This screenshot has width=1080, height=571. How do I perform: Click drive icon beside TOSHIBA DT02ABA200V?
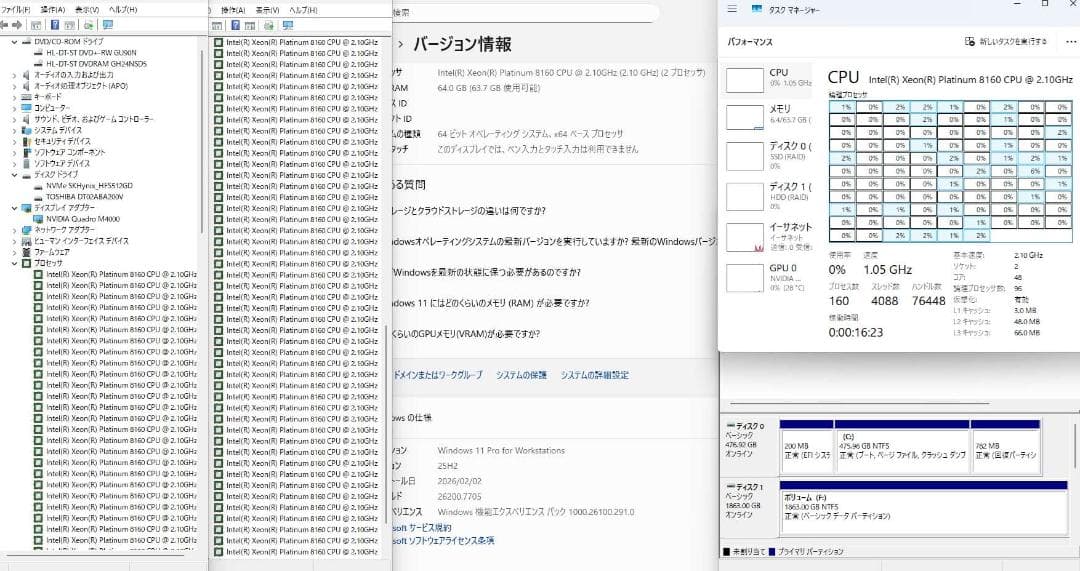39,197
